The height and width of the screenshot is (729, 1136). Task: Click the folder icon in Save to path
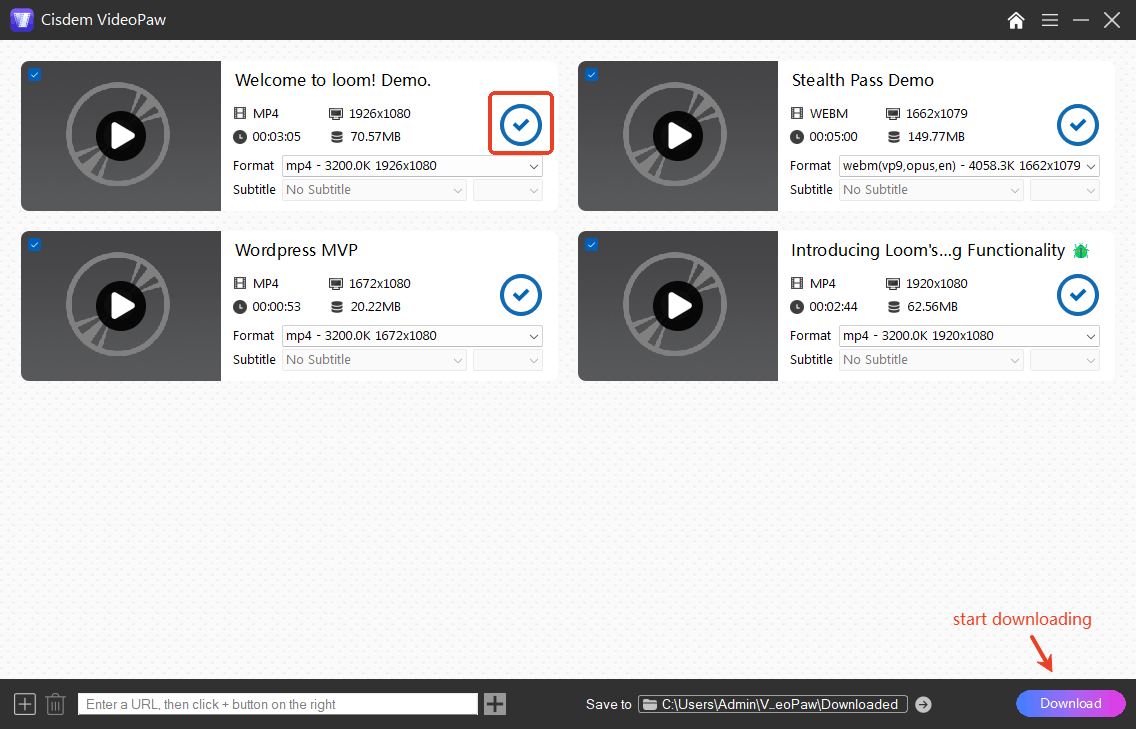point(650,704)
